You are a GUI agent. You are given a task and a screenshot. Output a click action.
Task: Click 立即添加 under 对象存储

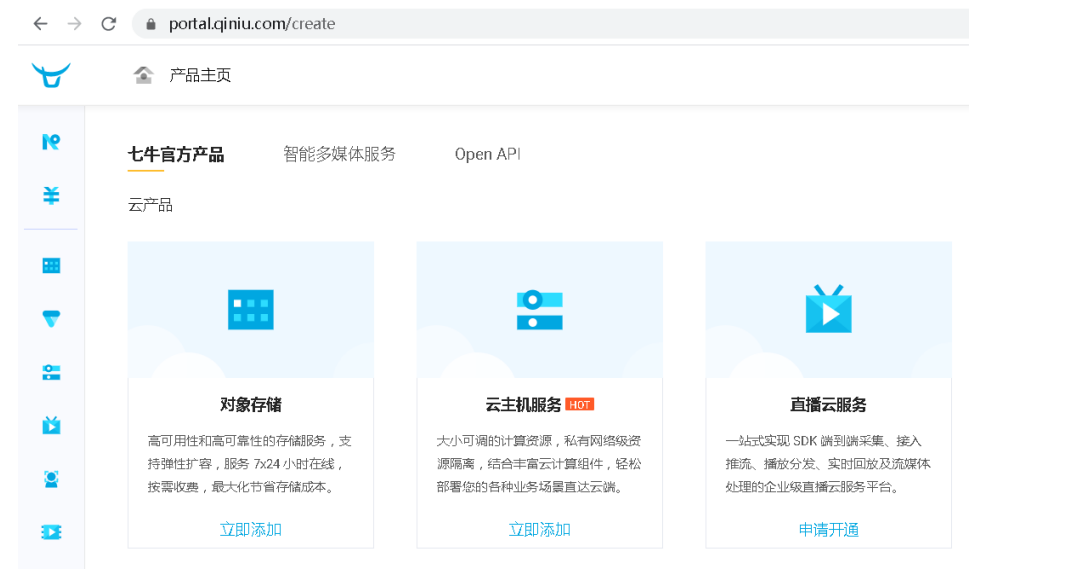click(x=250, y=530)
